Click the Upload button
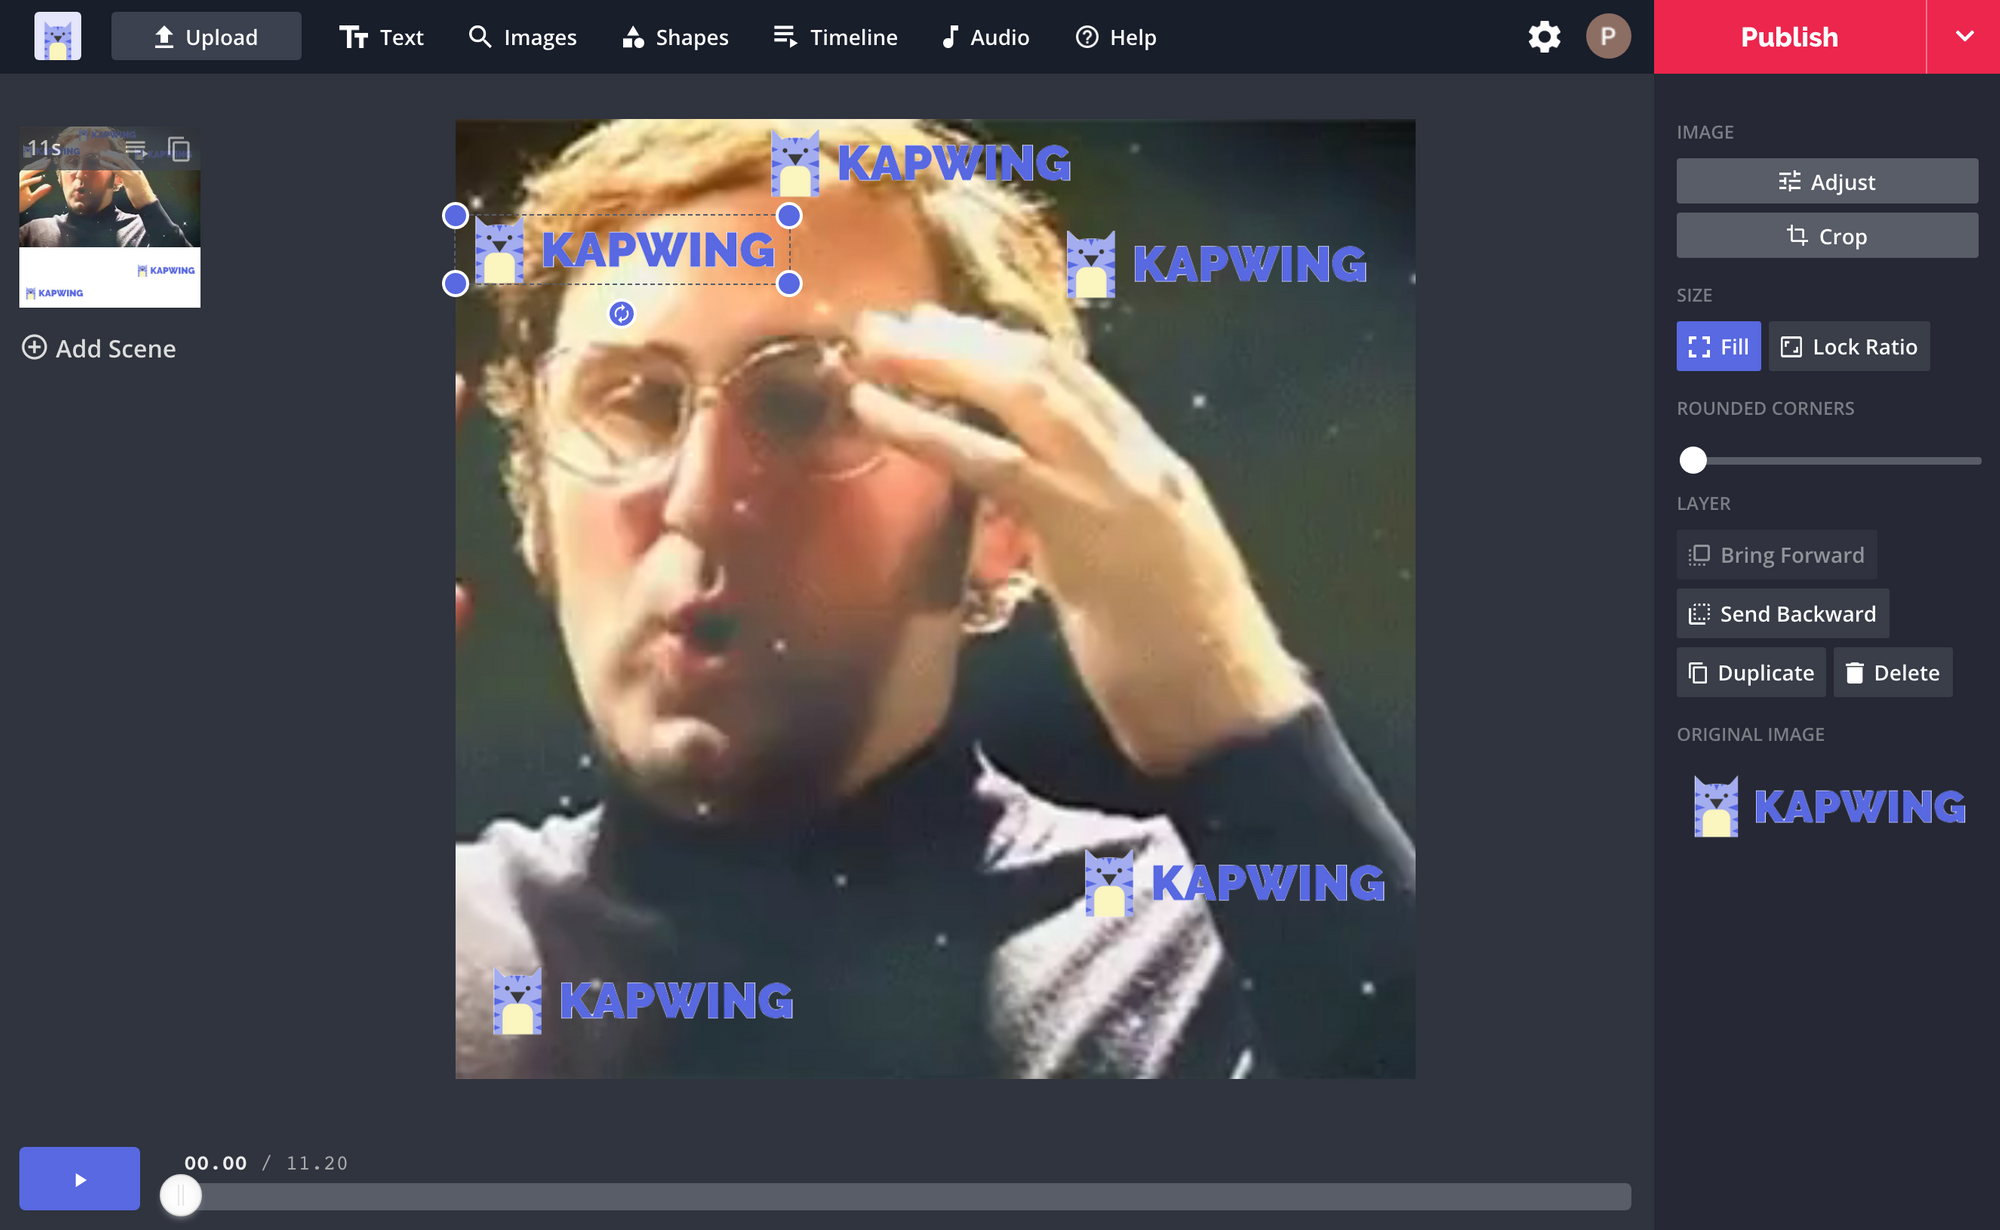2000x1230 pixels. pos(206,37)
